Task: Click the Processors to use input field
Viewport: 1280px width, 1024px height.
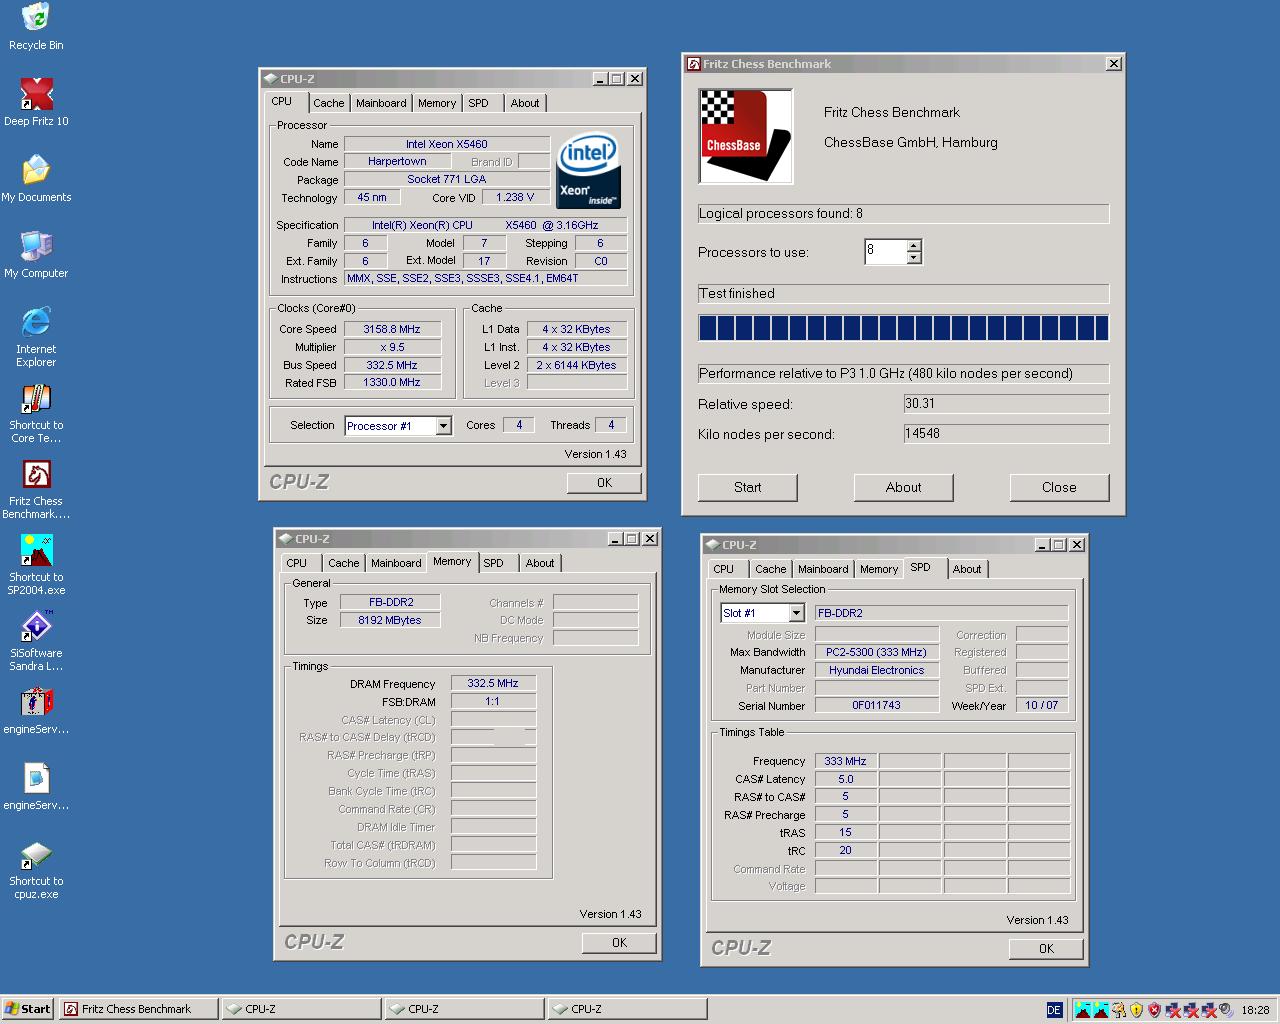Action: 886,251
